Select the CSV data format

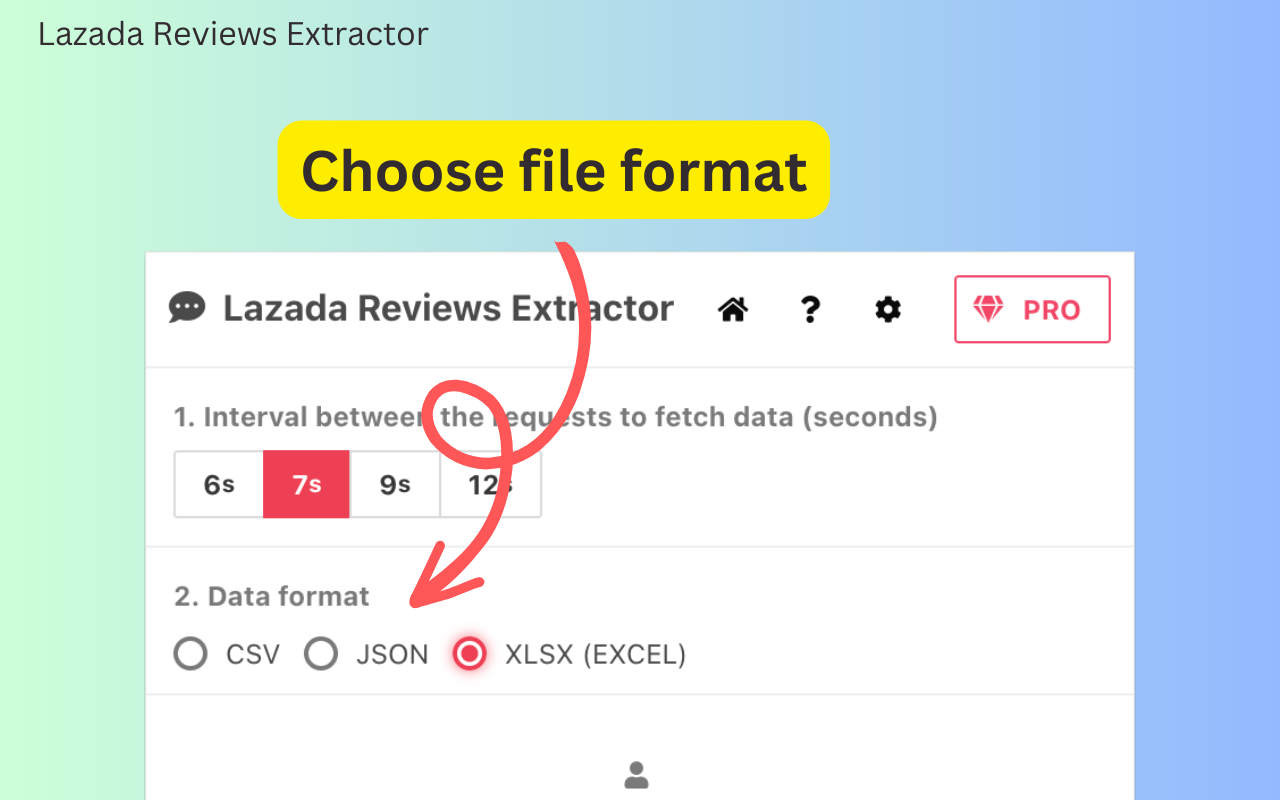click(x=190, y=653)
